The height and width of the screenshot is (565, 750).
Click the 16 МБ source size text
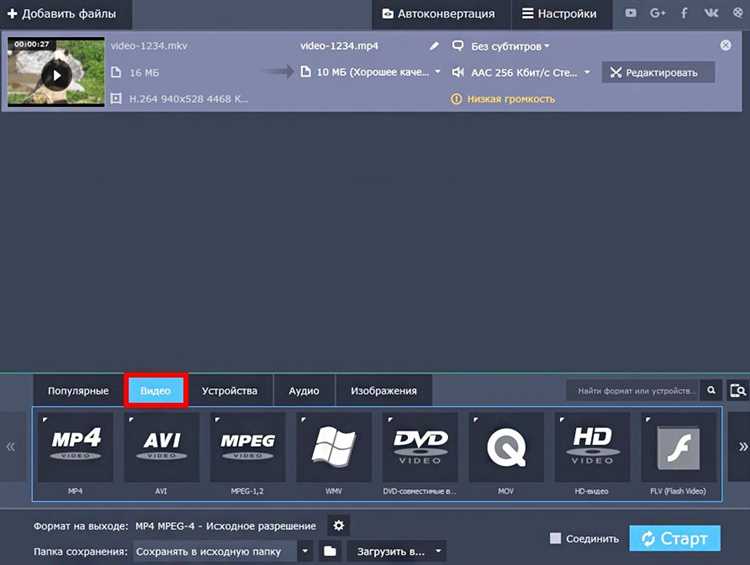click(144, 73)
